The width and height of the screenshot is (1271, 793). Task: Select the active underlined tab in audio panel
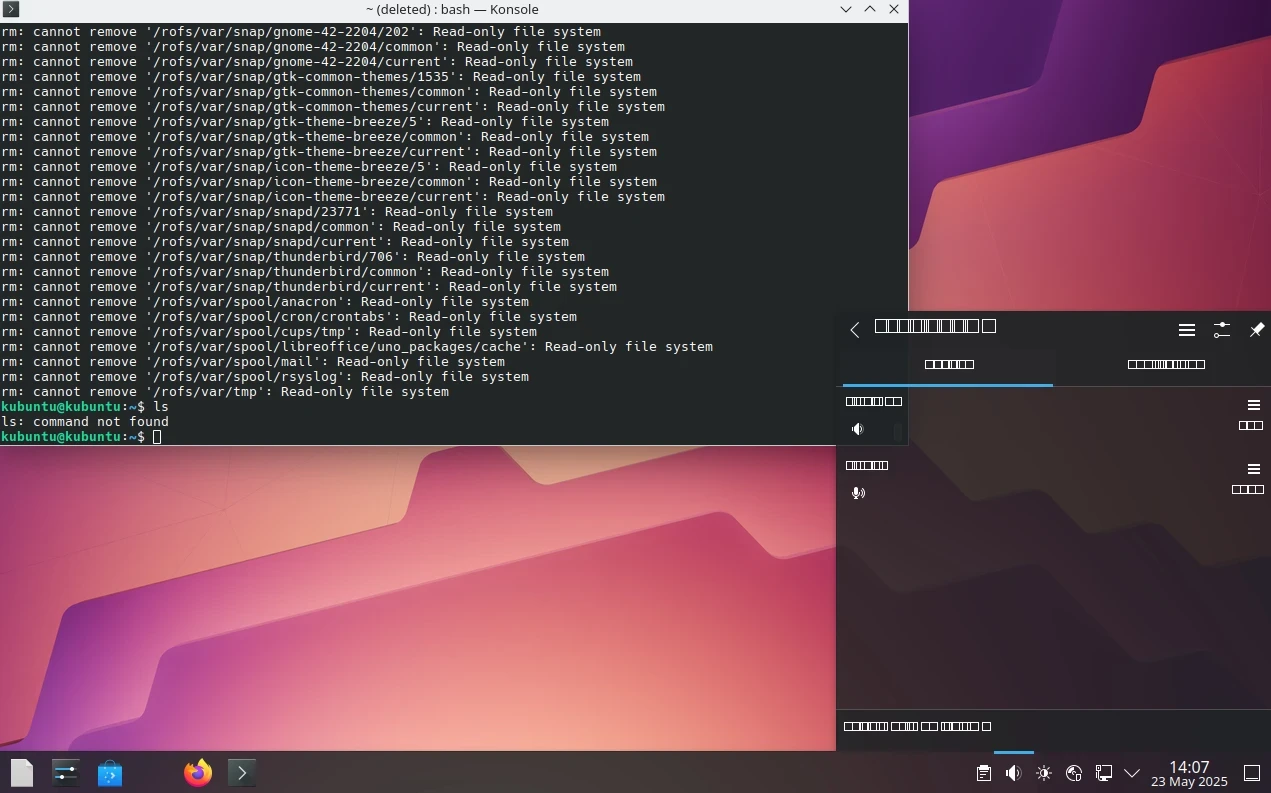pos(948,365)
